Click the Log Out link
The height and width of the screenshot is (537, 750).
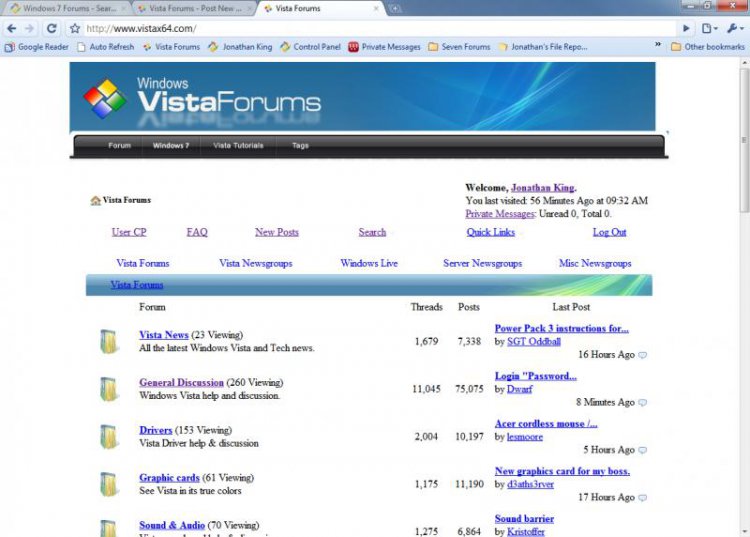point(609,232)
